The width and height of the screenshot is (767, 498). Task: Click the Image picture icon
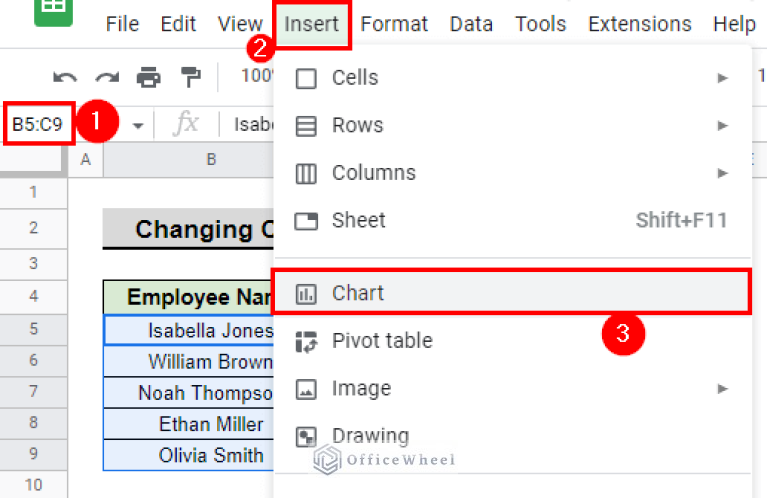tap(306, 389)
